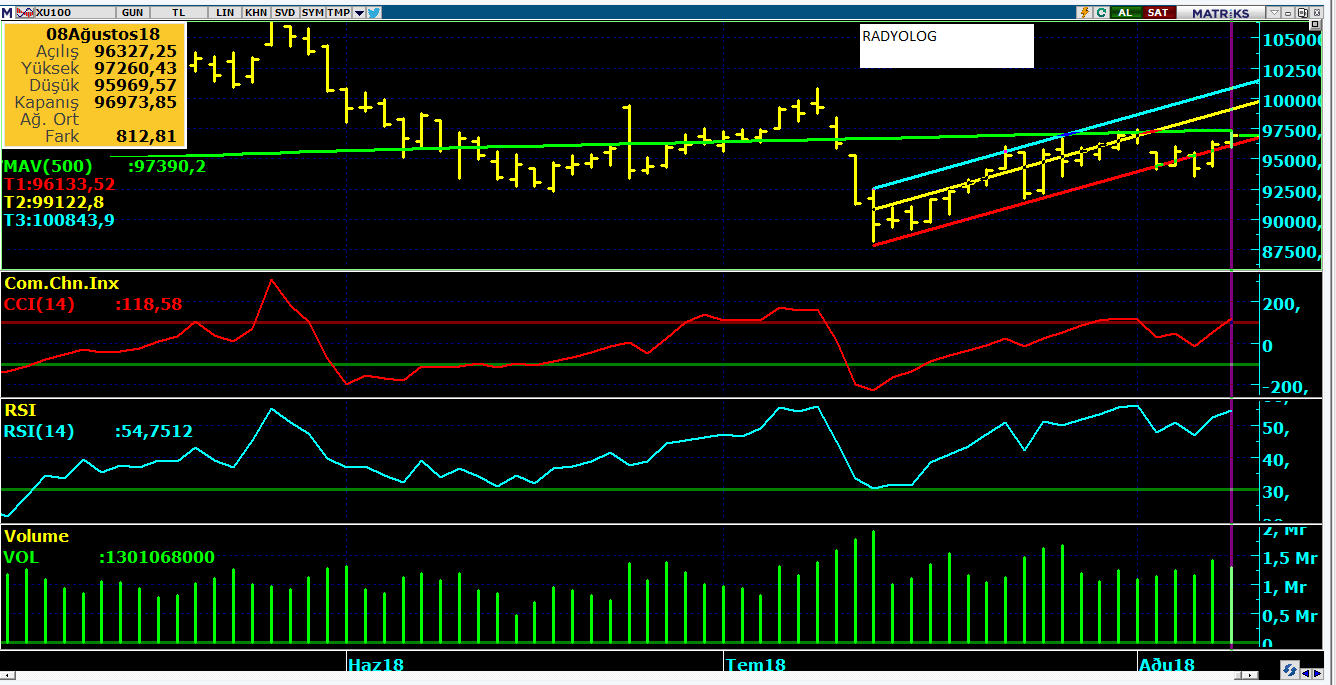Click the Kapanış 96973,85 value

click(x=135, y=102)
